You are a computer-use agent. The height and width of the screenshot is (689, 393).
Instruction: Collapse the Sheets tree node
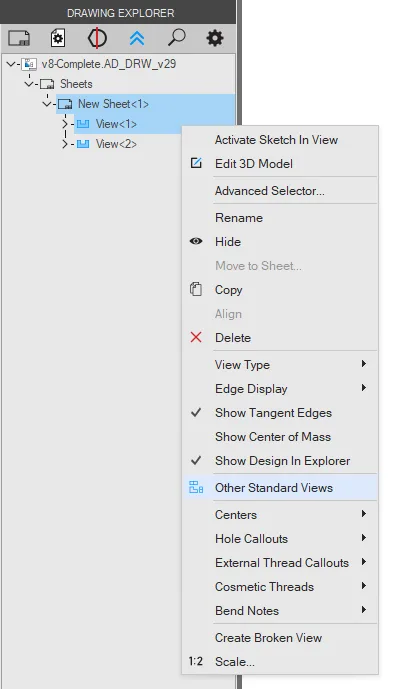coord(29,84)
